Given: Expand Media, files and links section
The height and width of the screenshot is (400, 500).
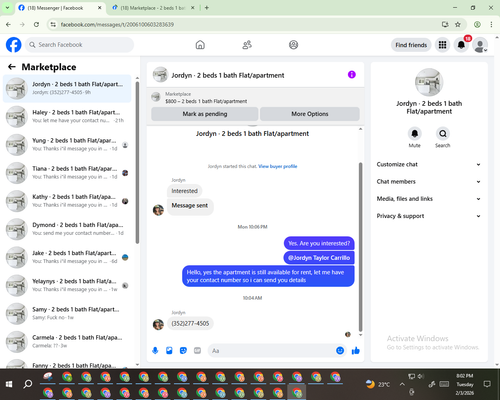Looking at the screenshot, I should 429,199.
